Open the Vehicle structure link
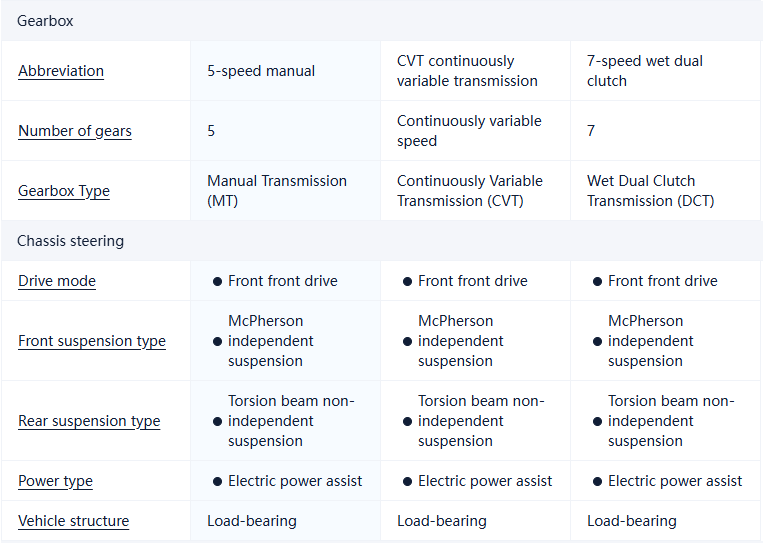763x543 pixels. (x=73, y=521)
